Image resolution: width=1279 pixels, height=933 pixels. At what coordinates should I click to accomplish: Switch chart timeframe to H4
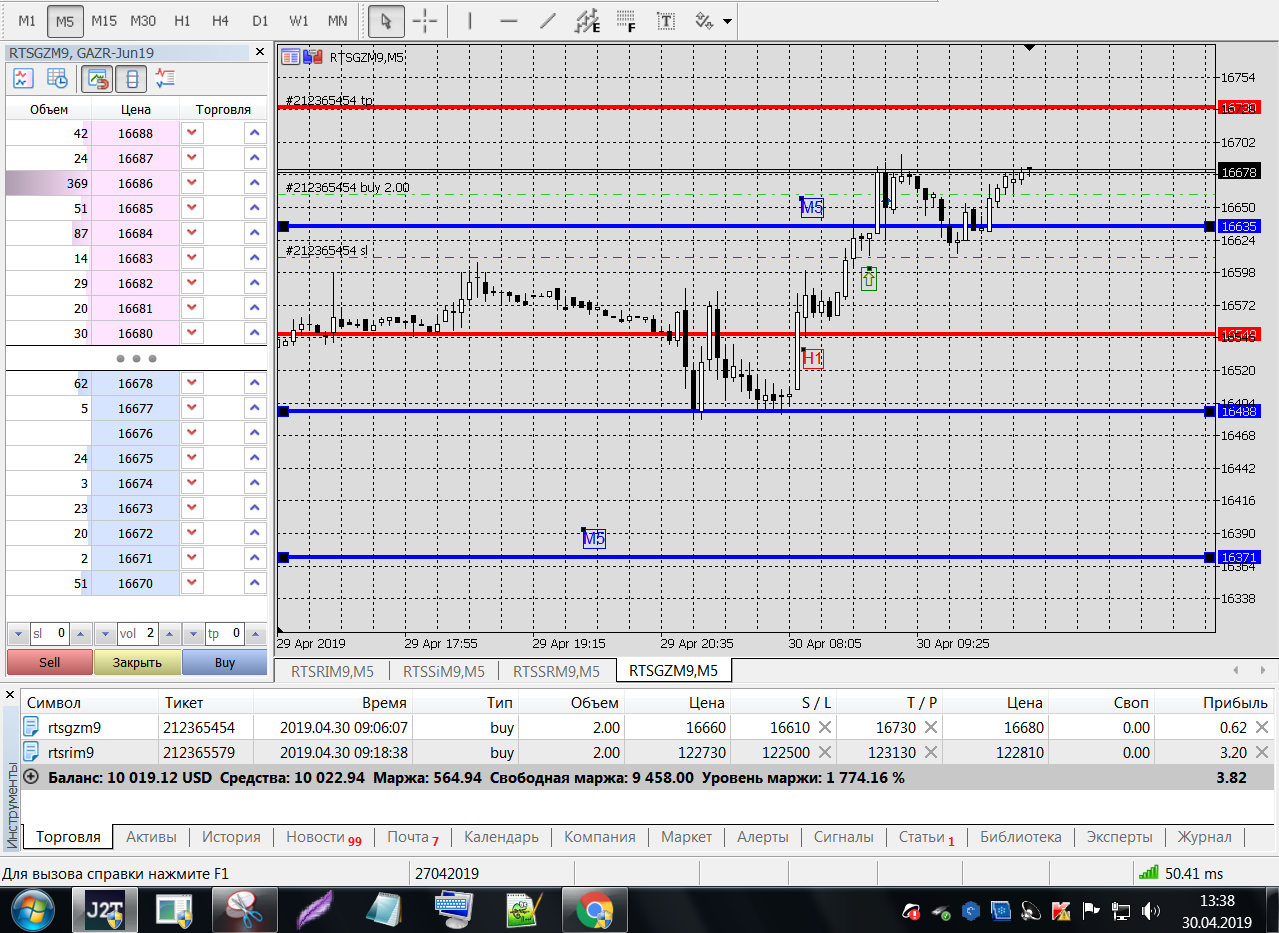click(221, 20)
